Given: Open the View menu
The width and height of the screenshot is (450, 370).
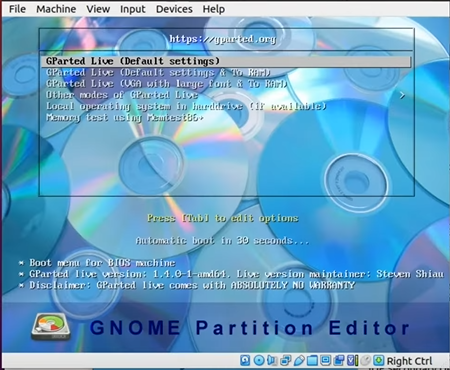Looking at the screenshot, I should [98, 9].
